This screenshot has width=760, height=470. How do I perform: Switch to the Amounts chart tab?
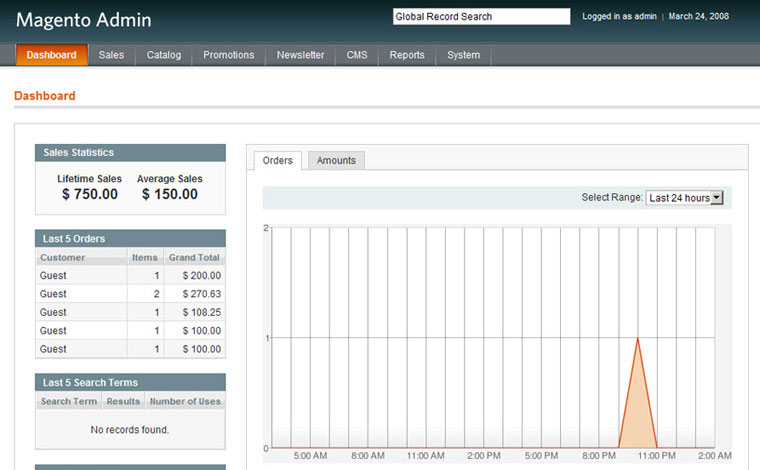click(336, 160)
